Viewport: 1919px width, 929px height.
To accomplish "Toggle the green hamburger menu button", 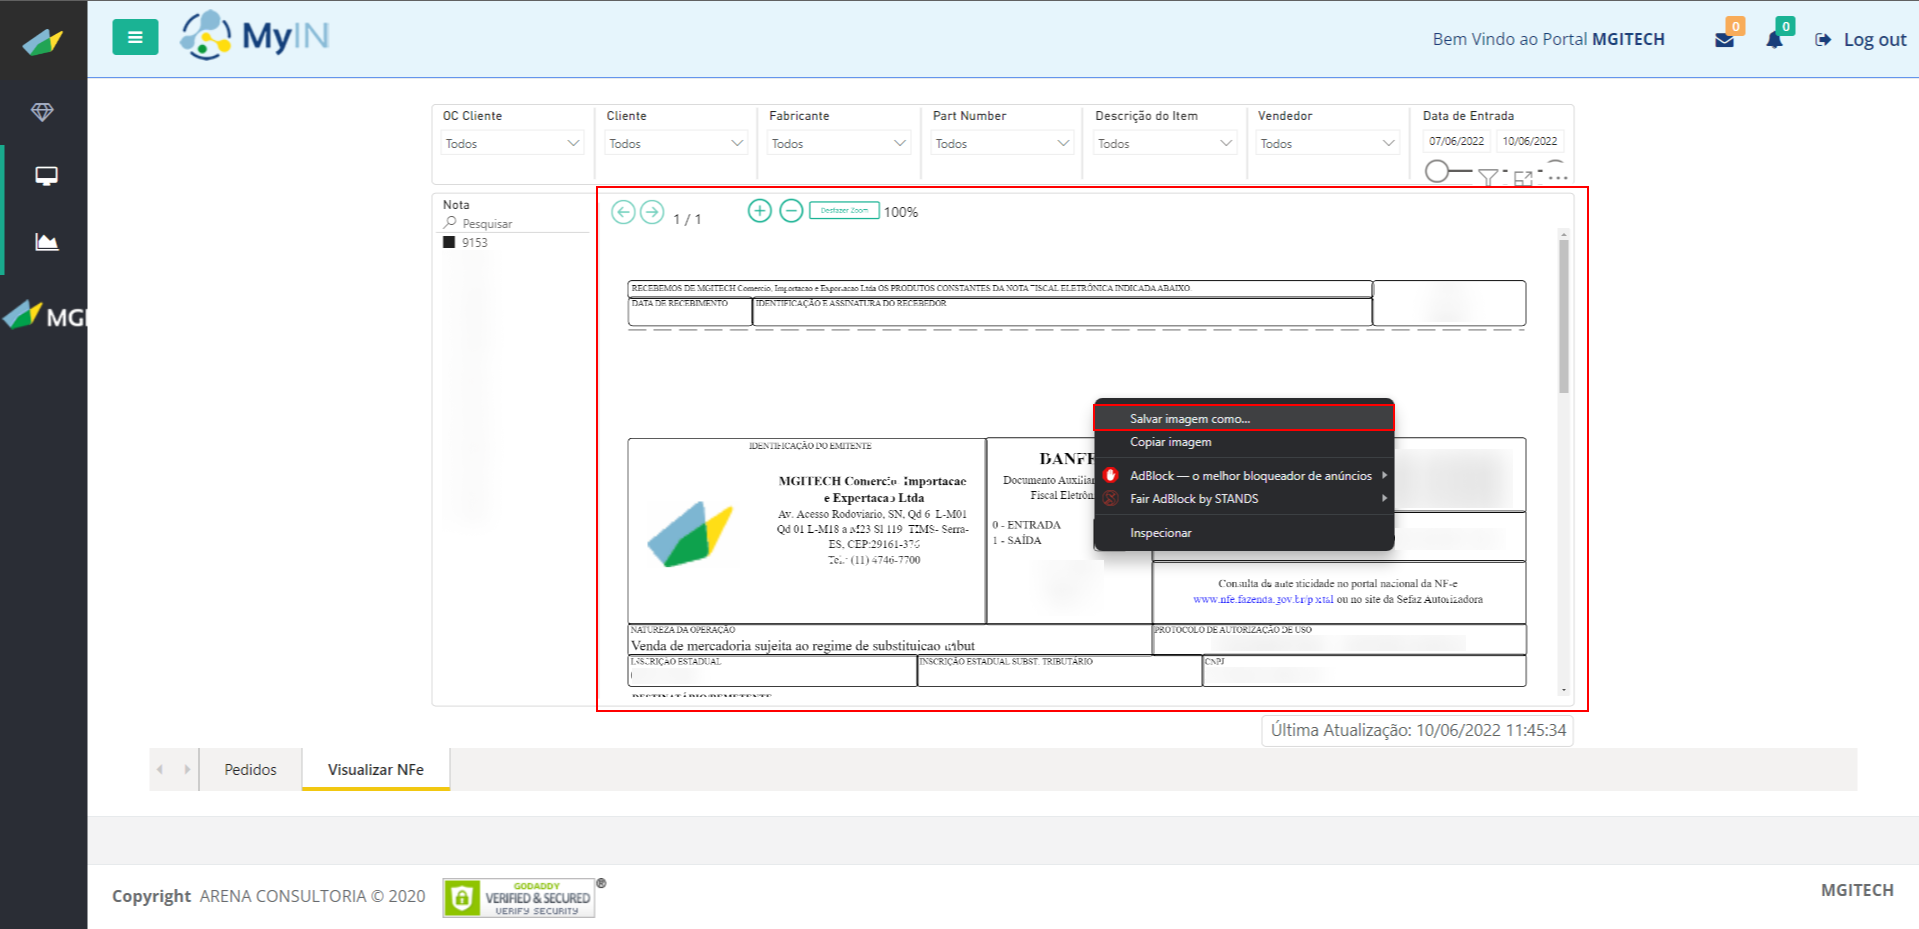I will point(135,38).
